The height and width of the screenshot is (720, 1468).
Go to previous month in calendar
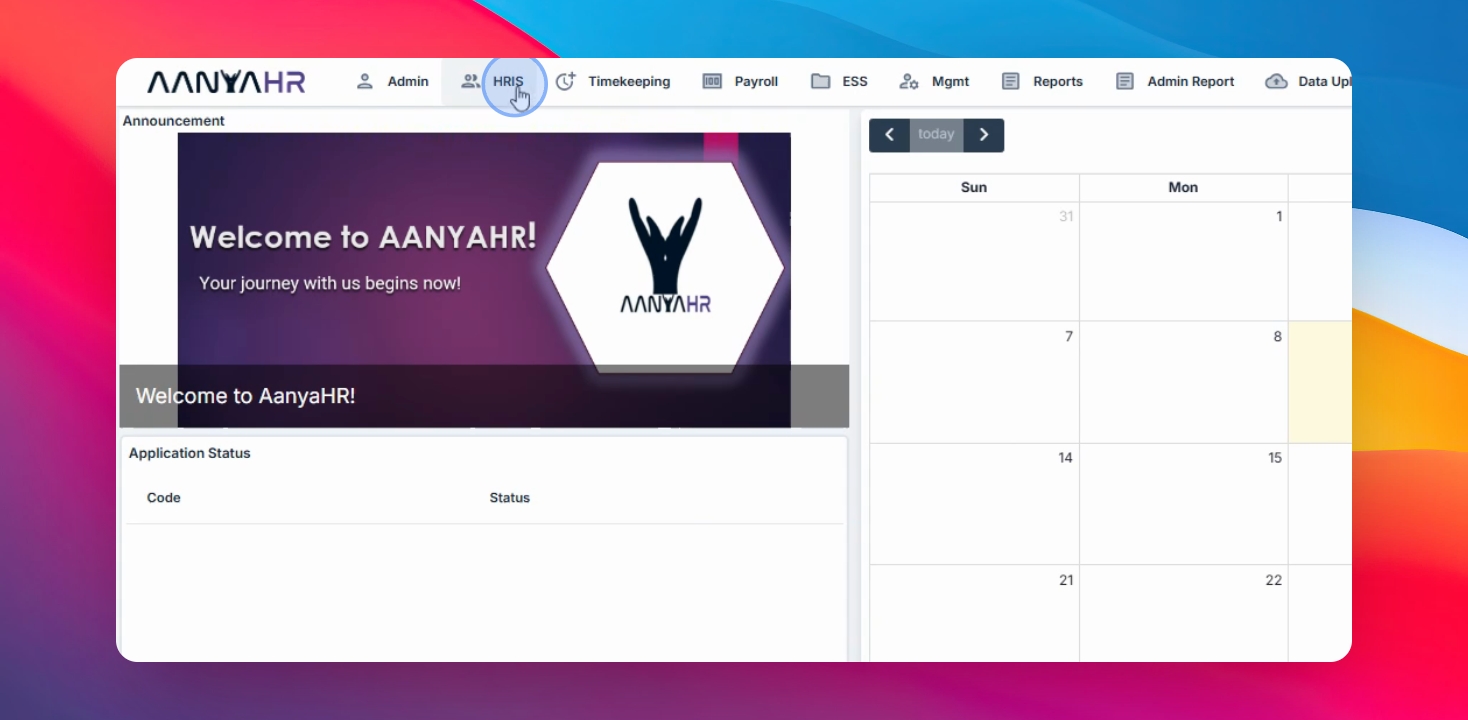tap(889, 135)
